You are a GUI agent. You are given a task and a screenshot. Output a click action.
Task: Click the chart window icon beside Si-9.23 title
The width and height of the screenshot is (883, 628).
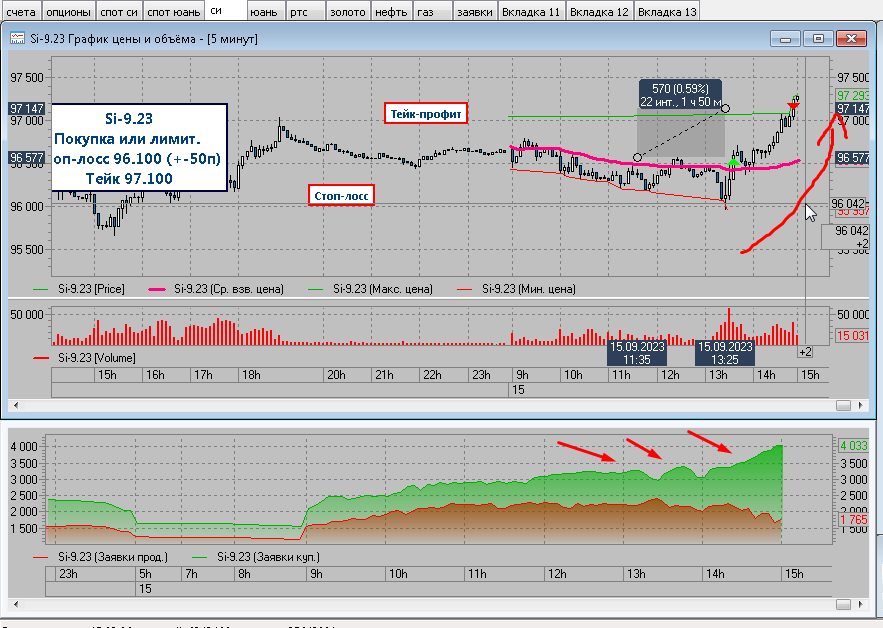17,38
